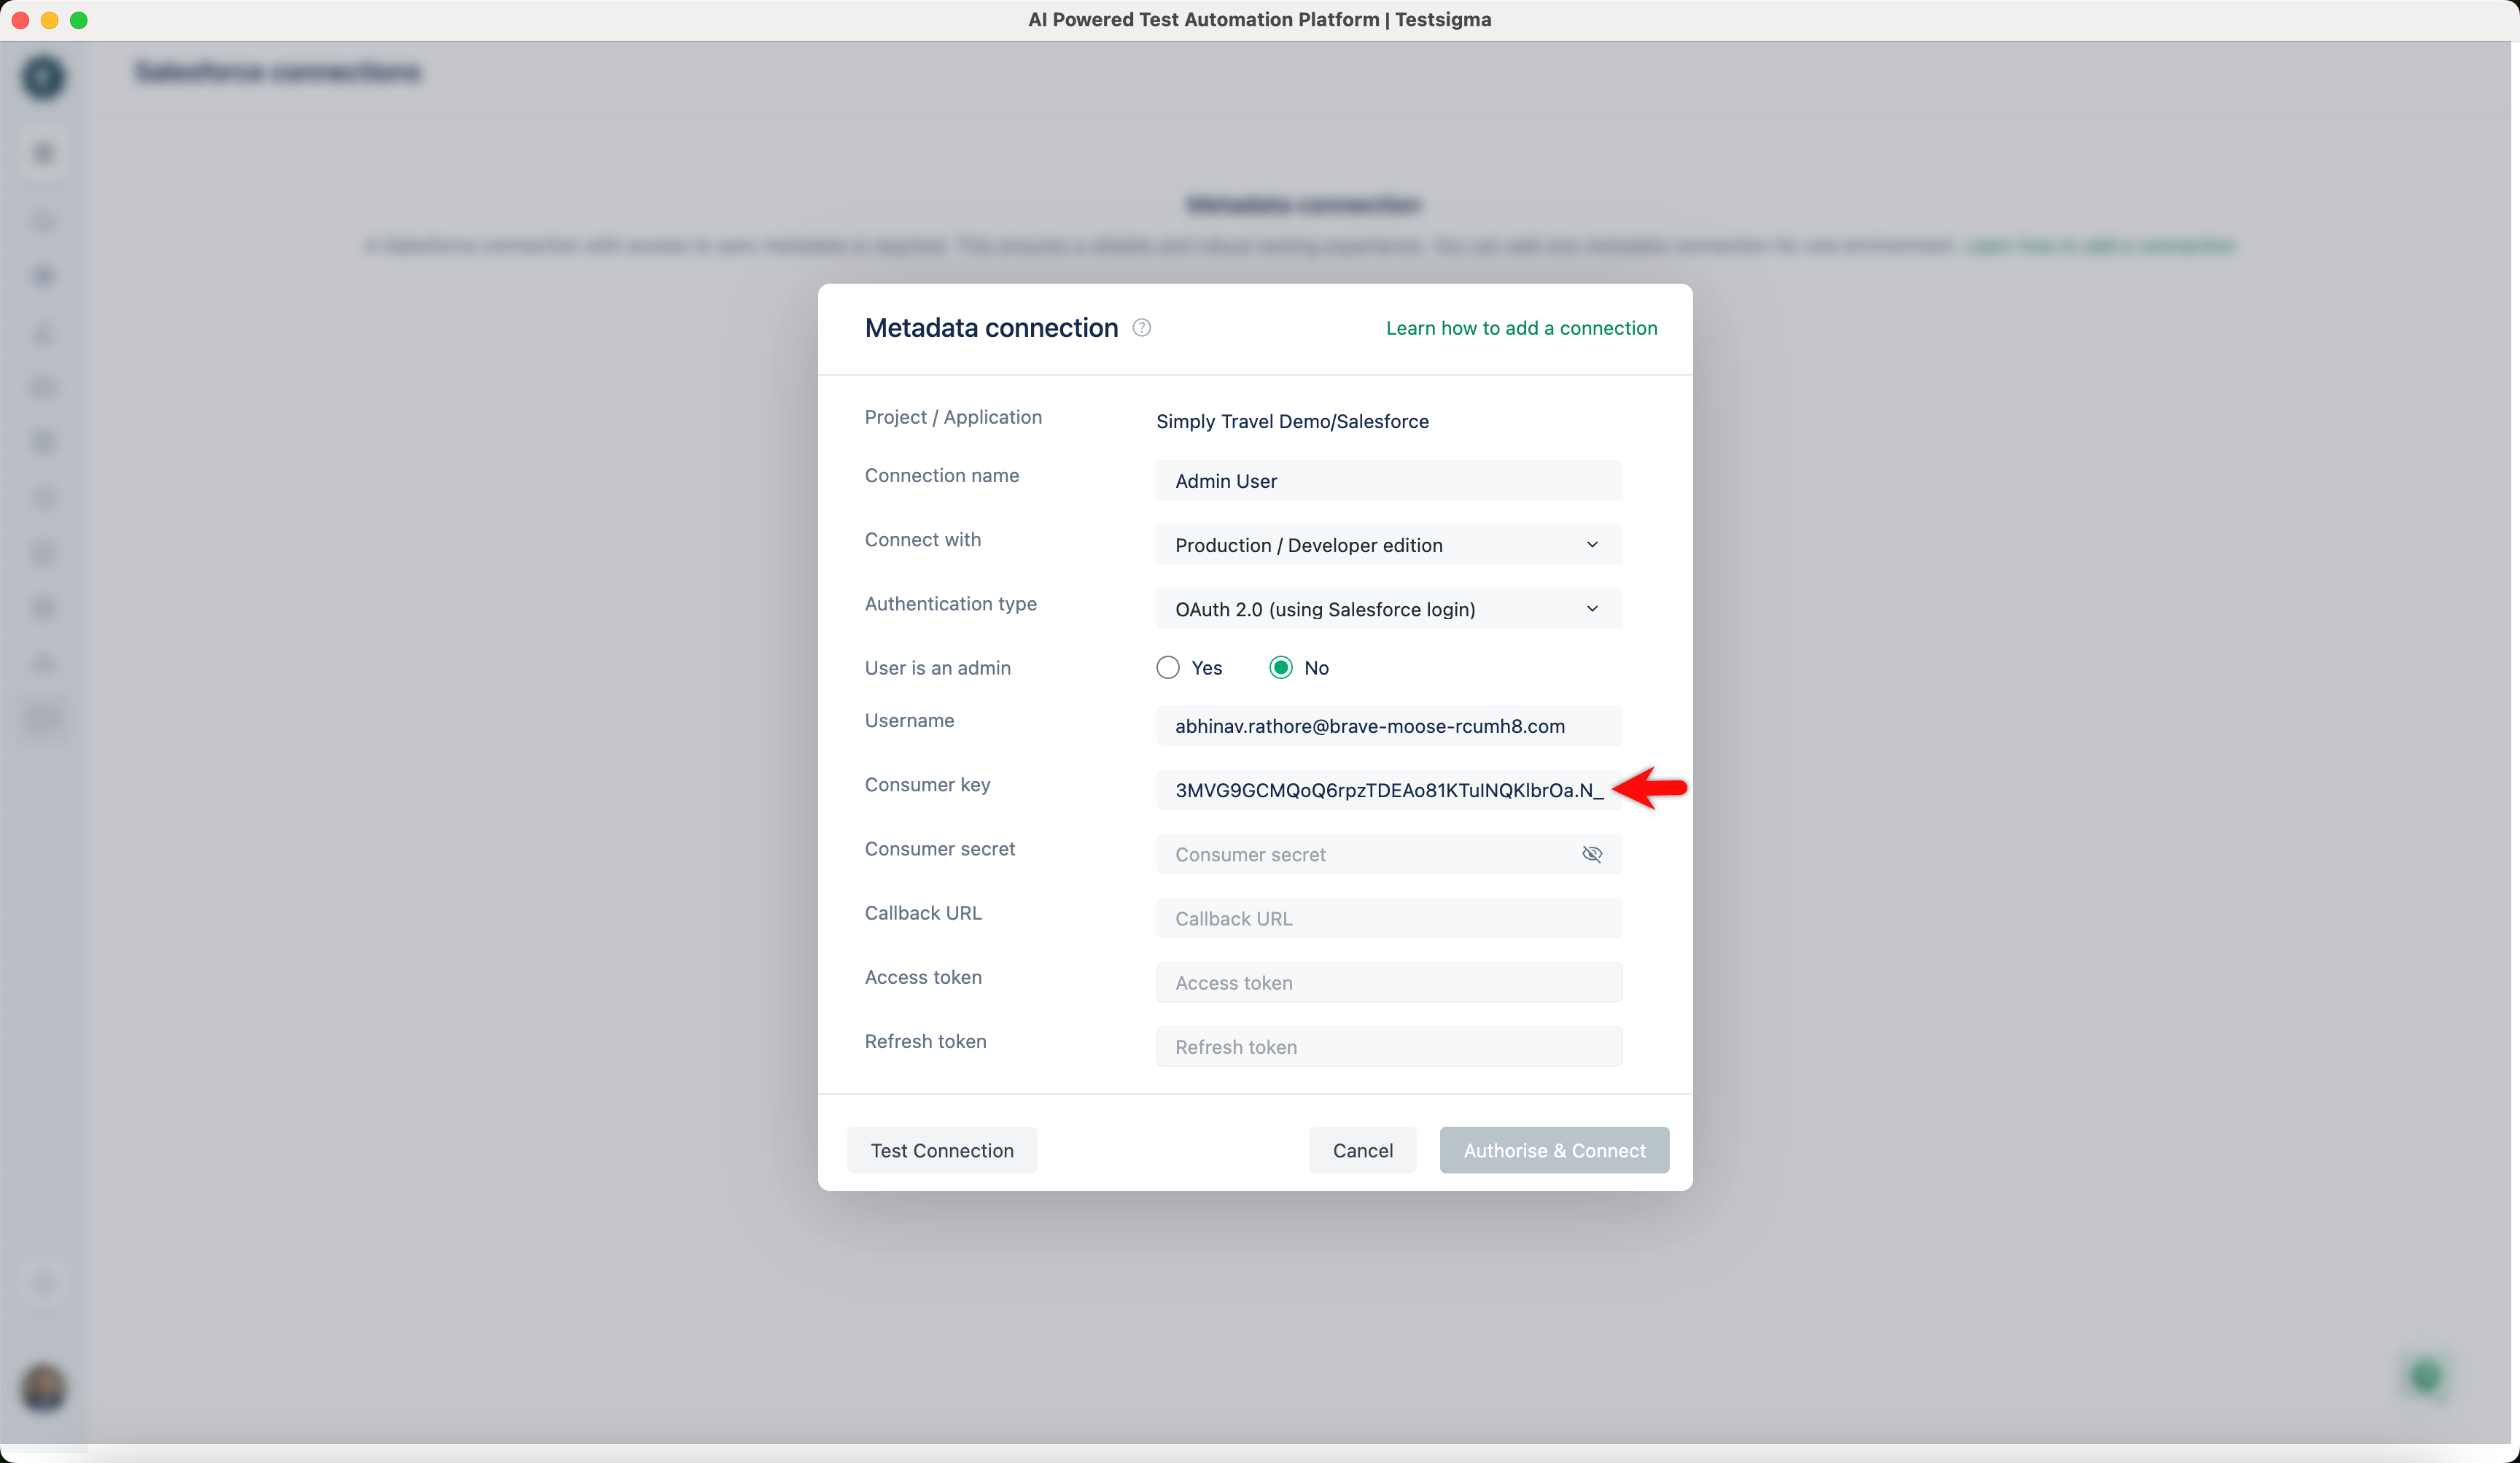Cancel the Metadata connection dialog

coord(1362,1150)
